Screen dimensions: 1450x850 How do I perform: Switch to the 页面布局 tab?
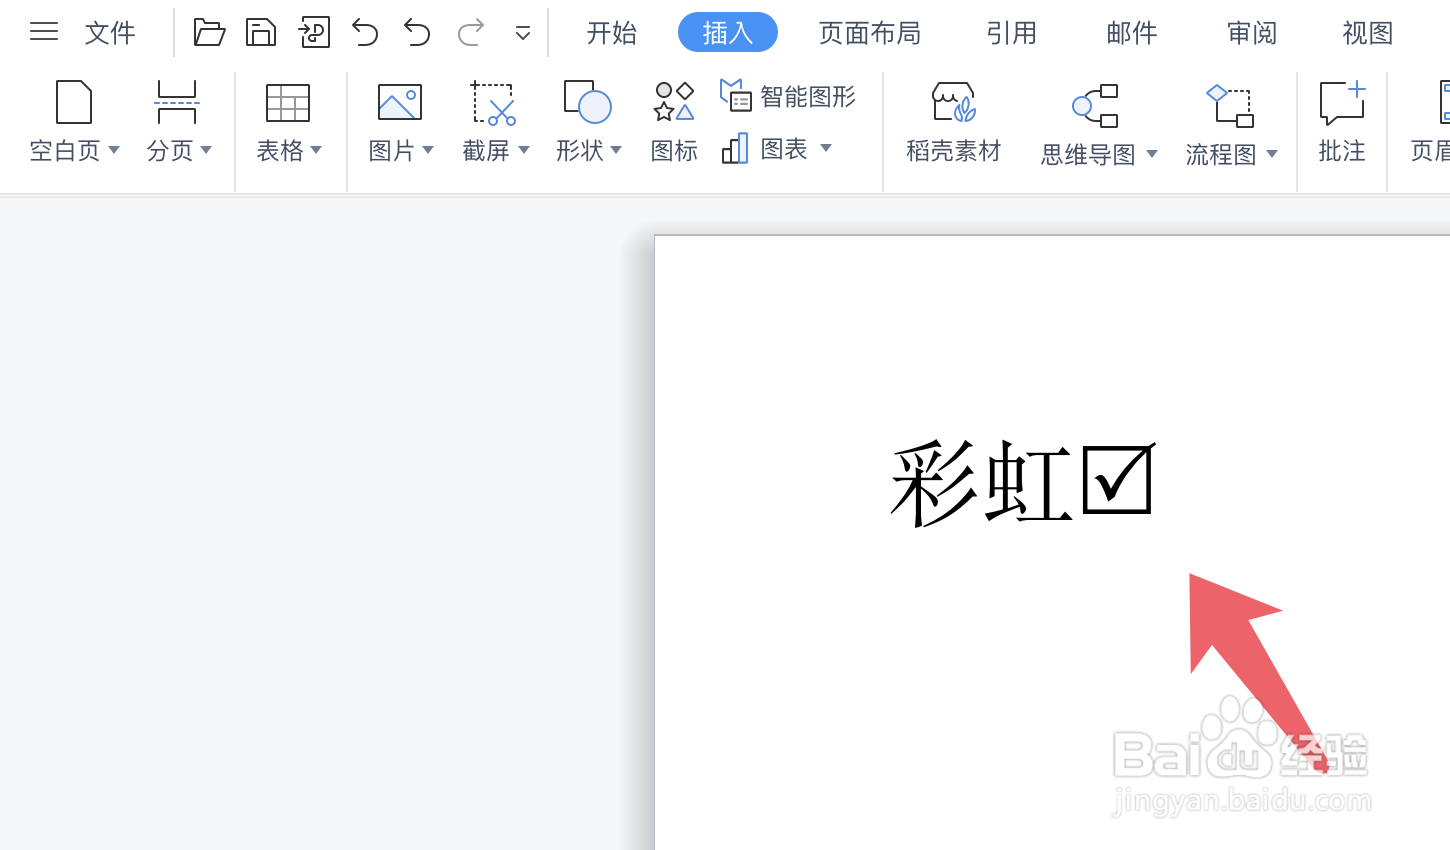pos(870,33)
